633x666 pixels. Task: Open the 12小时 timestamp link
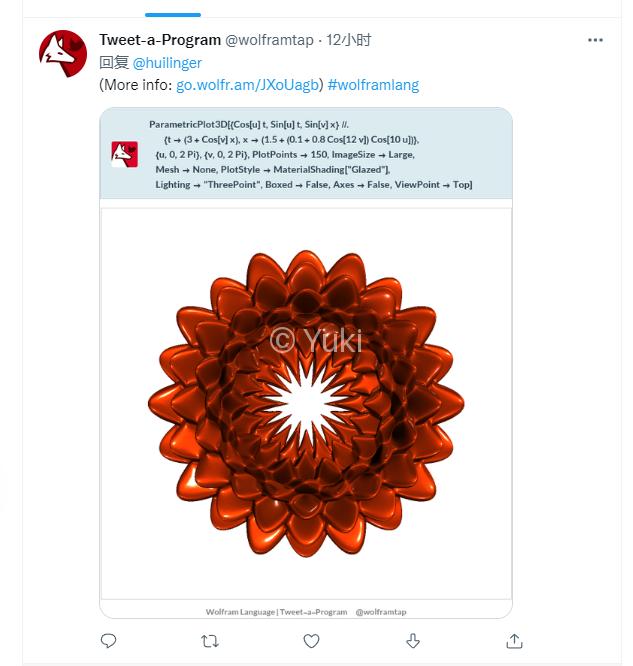click(x=349, y=41)
